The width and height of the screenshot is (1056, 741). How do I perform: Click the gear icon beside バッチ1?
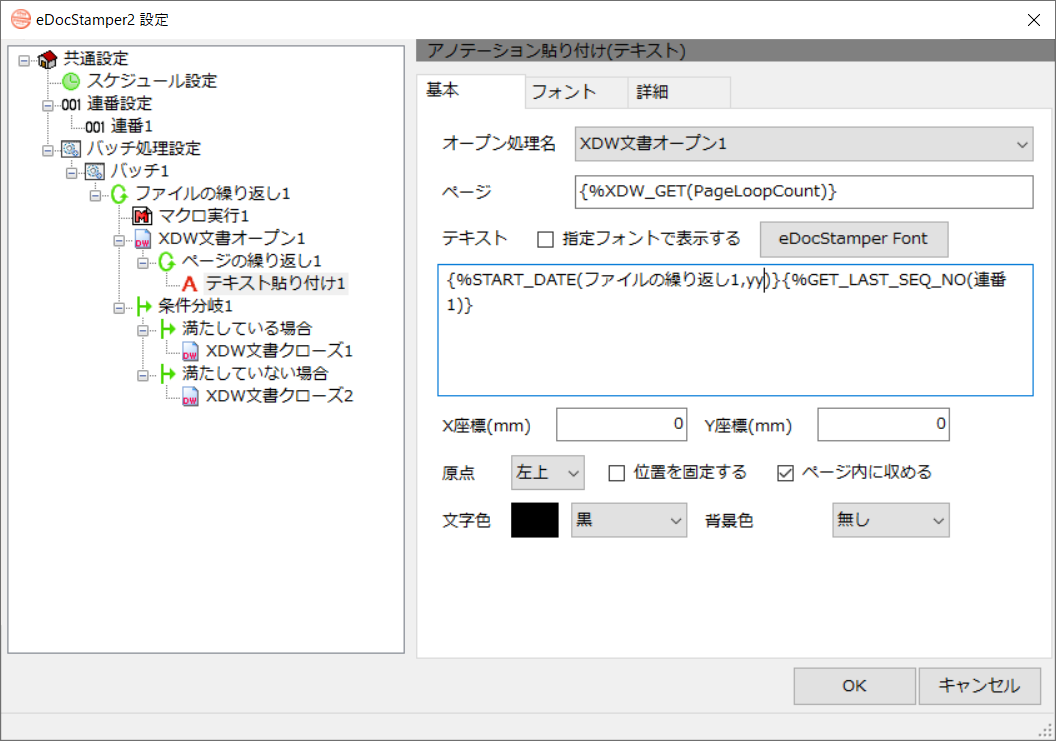(x=94, y=172)
